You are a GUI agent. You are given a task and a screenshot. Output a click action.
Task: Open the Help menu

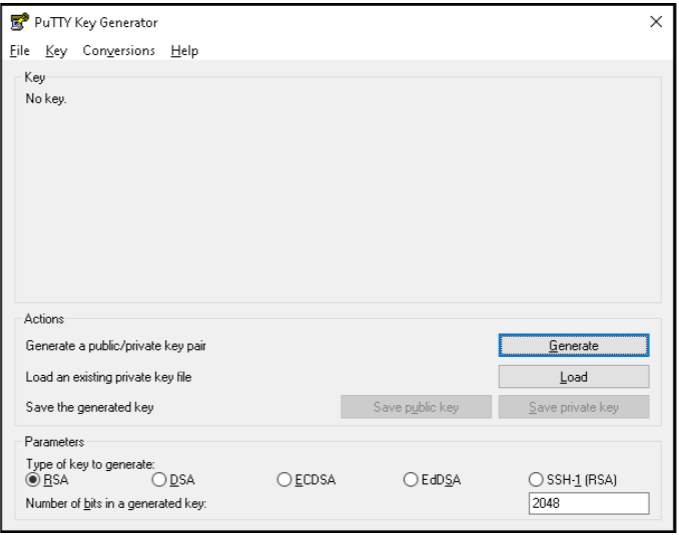[184, 51]
